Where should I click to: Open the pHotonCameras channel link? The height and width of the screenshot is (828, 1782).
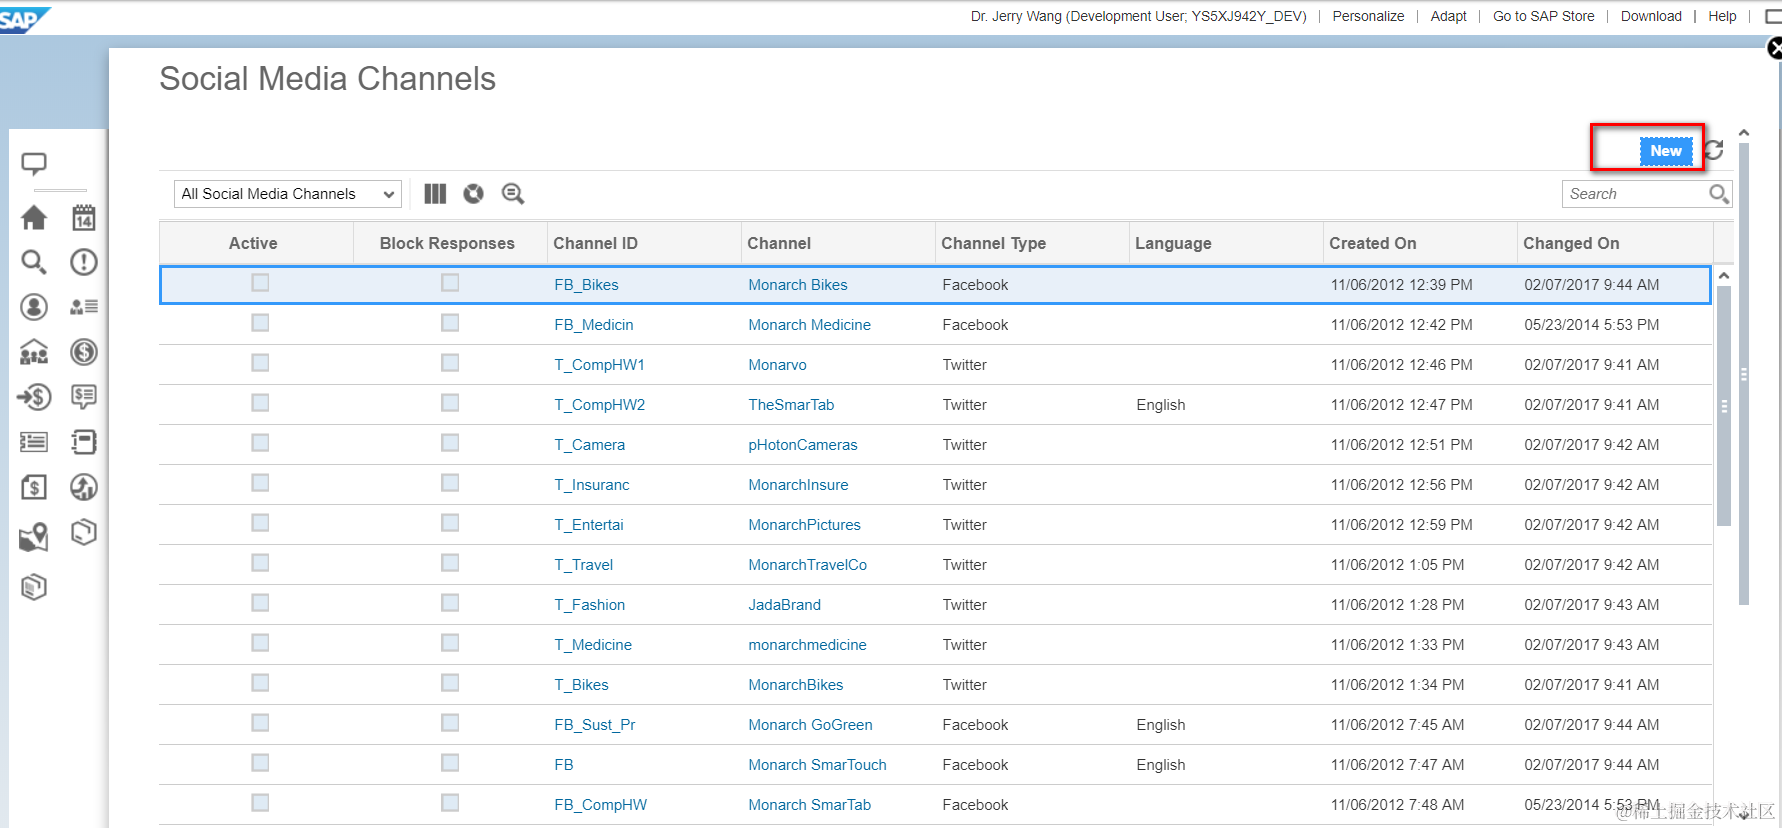(x=803, y=445)
